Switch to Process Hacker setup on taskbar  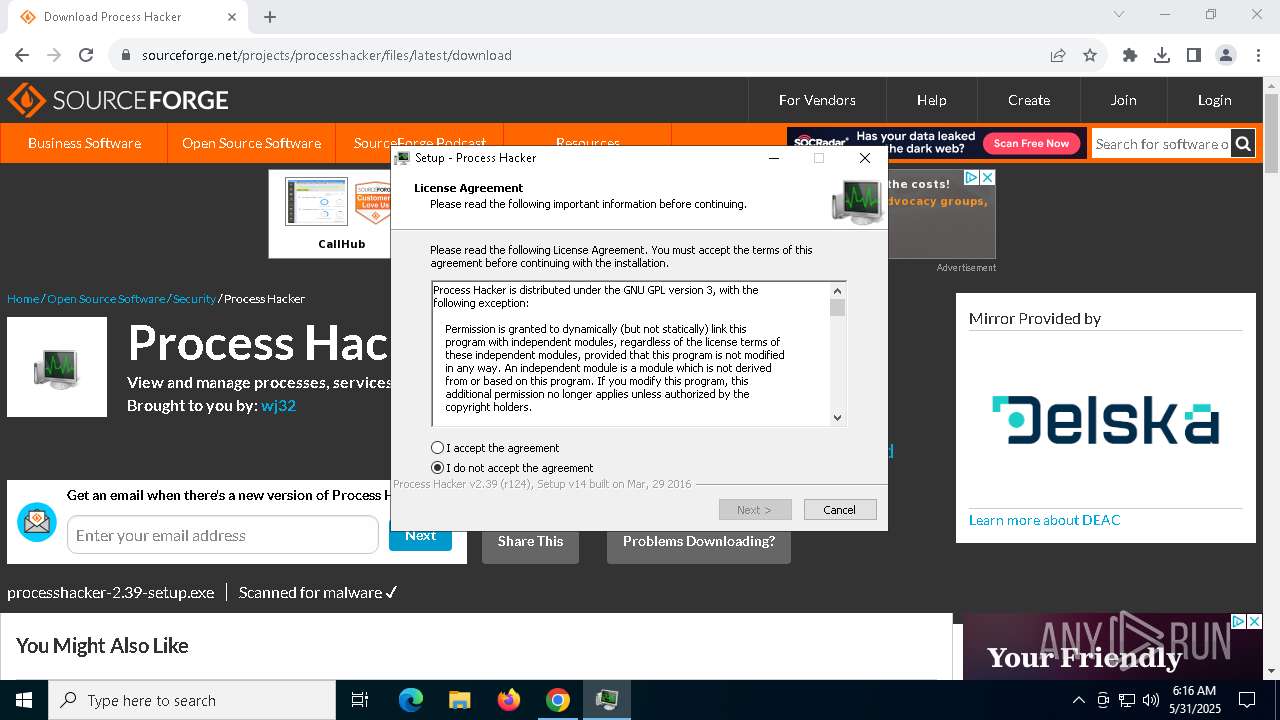pyautogui.click(x=607, y=700)
